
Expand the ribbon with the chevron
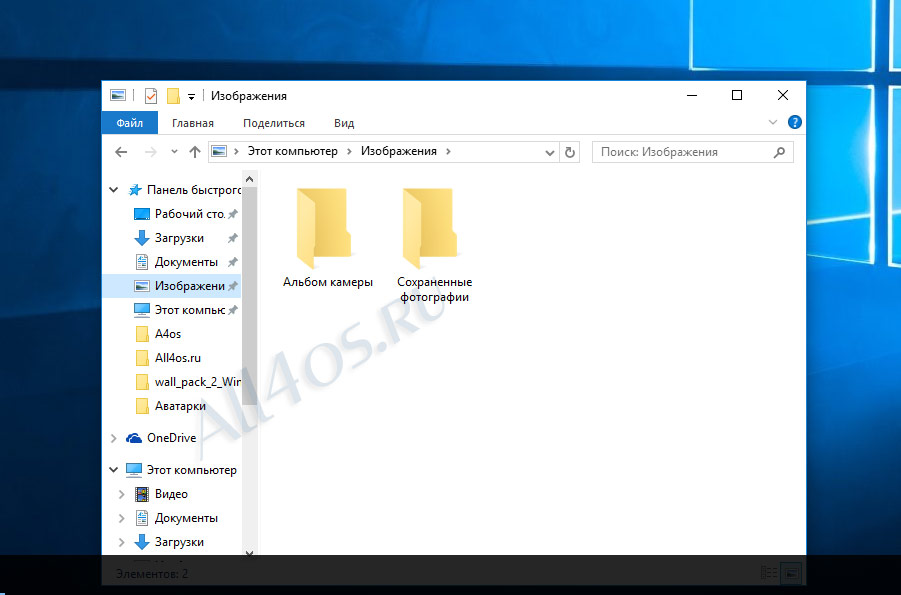click(773, 122)
